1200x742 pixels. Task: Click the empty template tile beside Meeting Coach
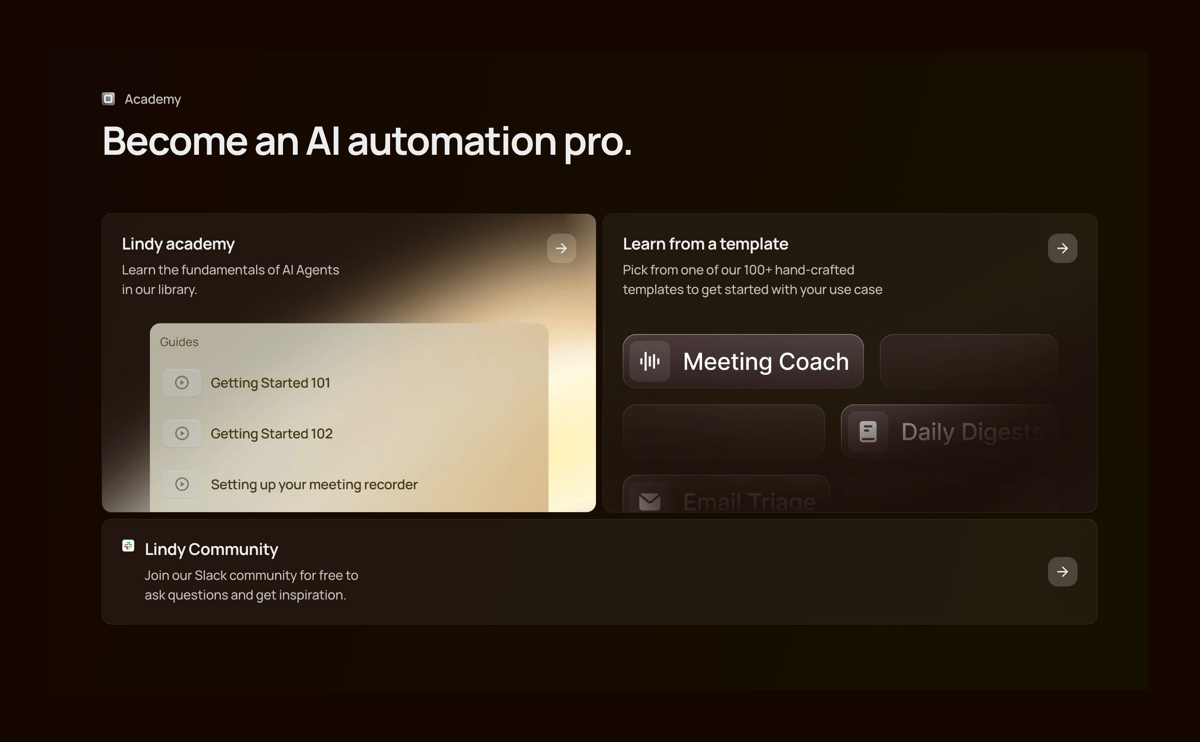[968, 361]
